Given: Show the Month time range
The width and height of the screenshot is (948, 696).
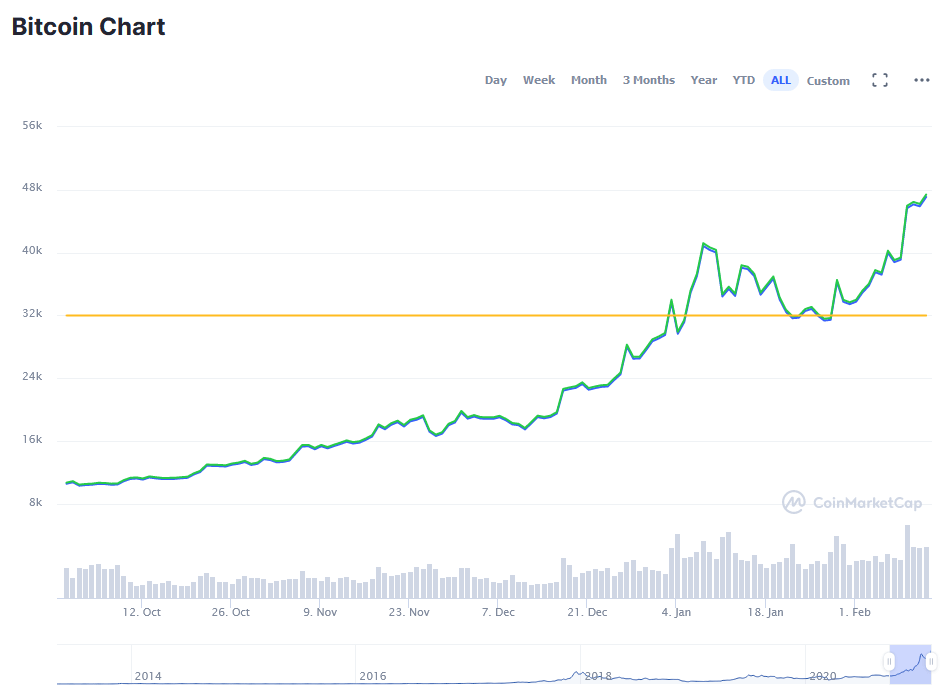Looking at the screenshot, I should pos(589,81).
